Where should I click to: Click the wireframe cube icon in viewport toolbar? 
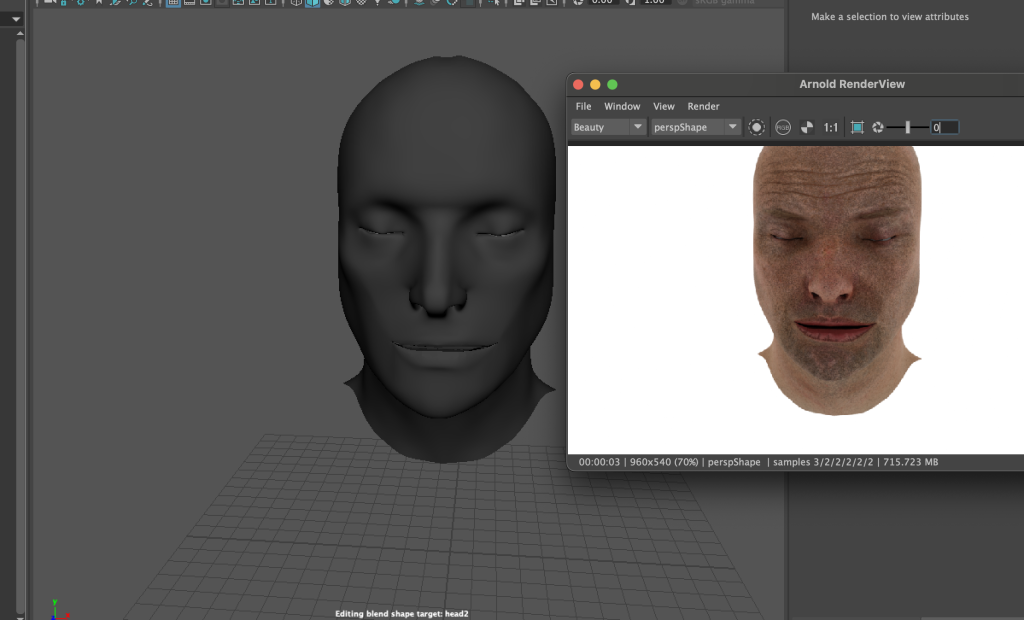[x=296, y=3]
